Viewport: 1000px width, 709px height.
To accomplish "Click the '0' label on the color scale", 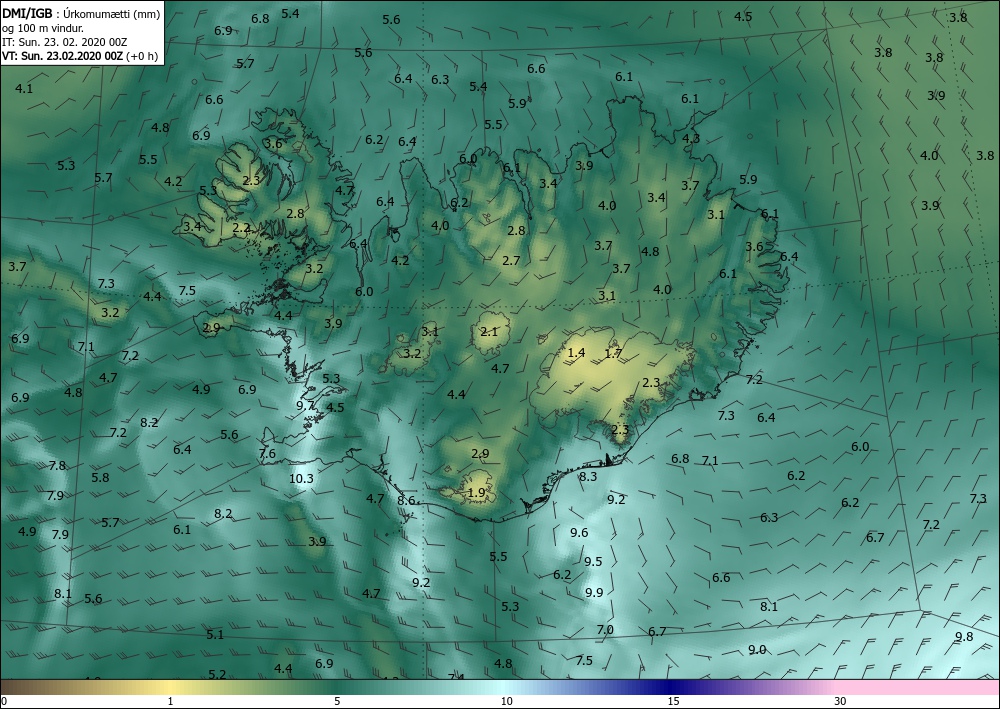I will pyautogui.click(x=4, y=701).
